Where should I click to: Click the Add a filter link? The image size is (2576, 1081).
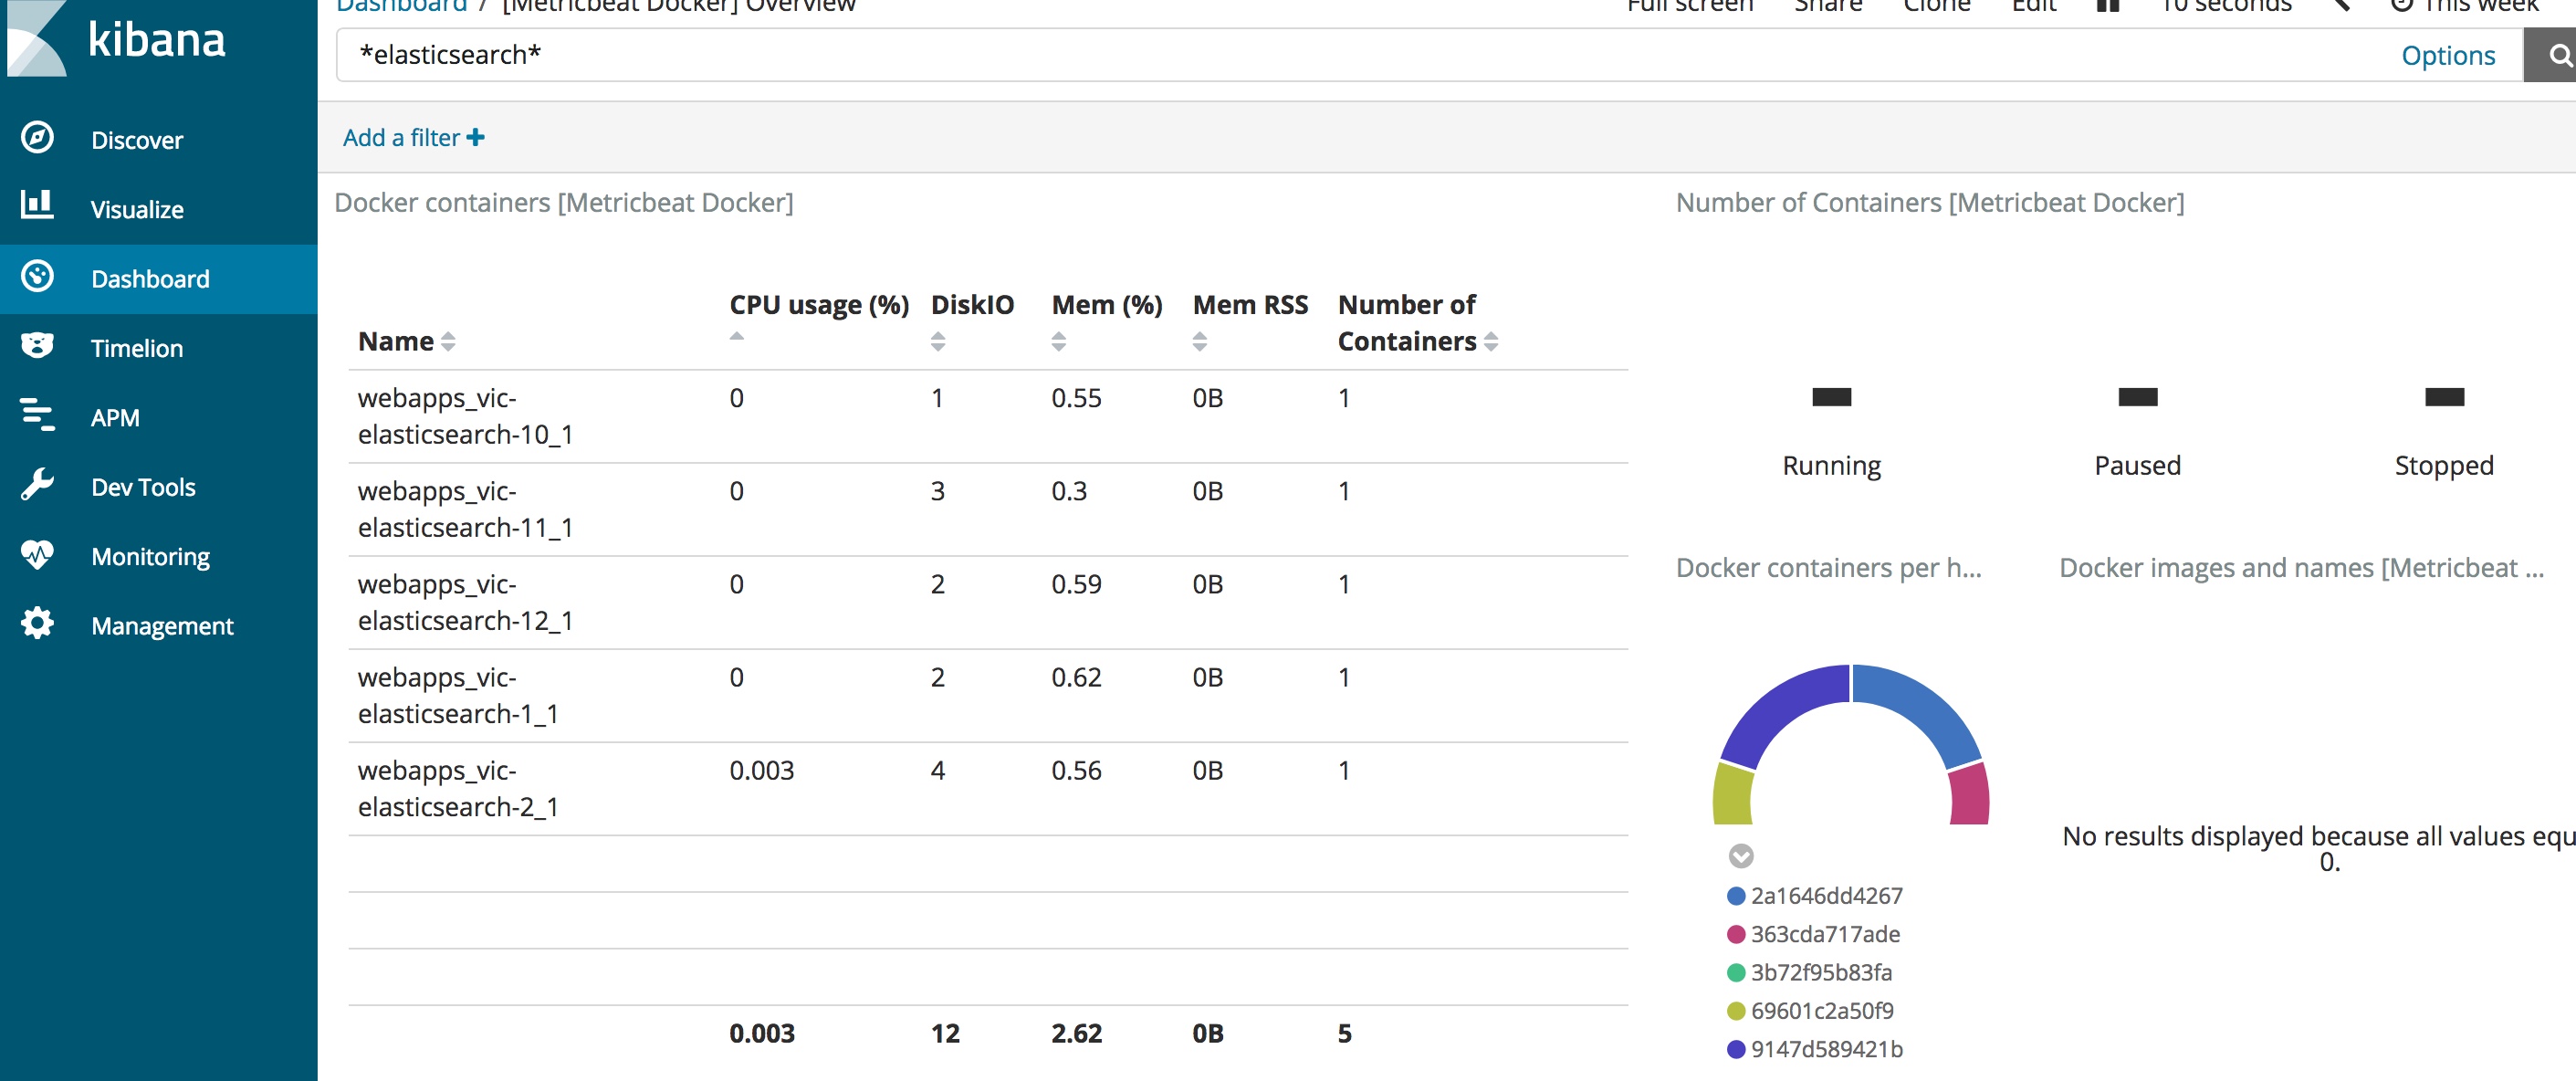pyautogui.click(x=401, y=138)
